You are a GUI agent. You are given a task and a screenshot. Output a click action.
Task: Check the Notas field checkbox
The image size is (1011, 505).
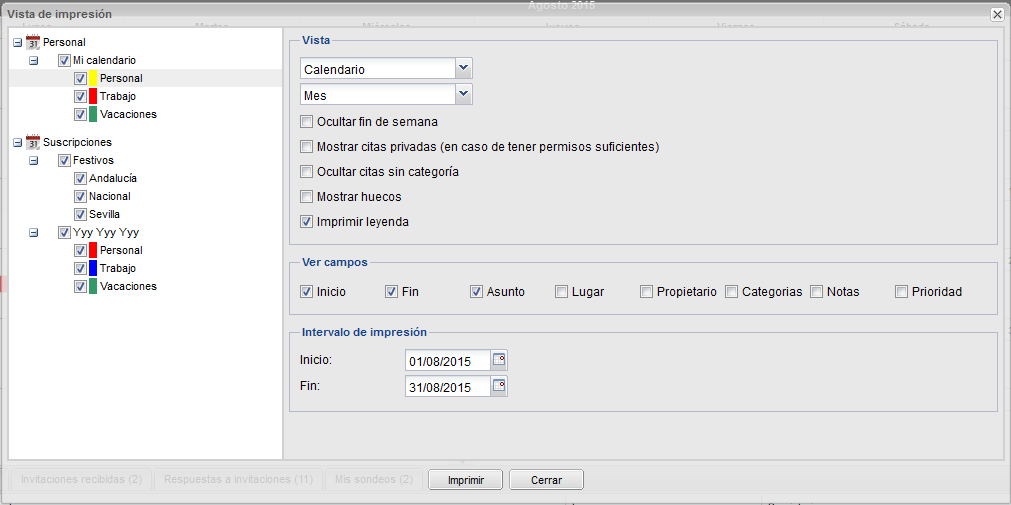(x=816, y=292)
